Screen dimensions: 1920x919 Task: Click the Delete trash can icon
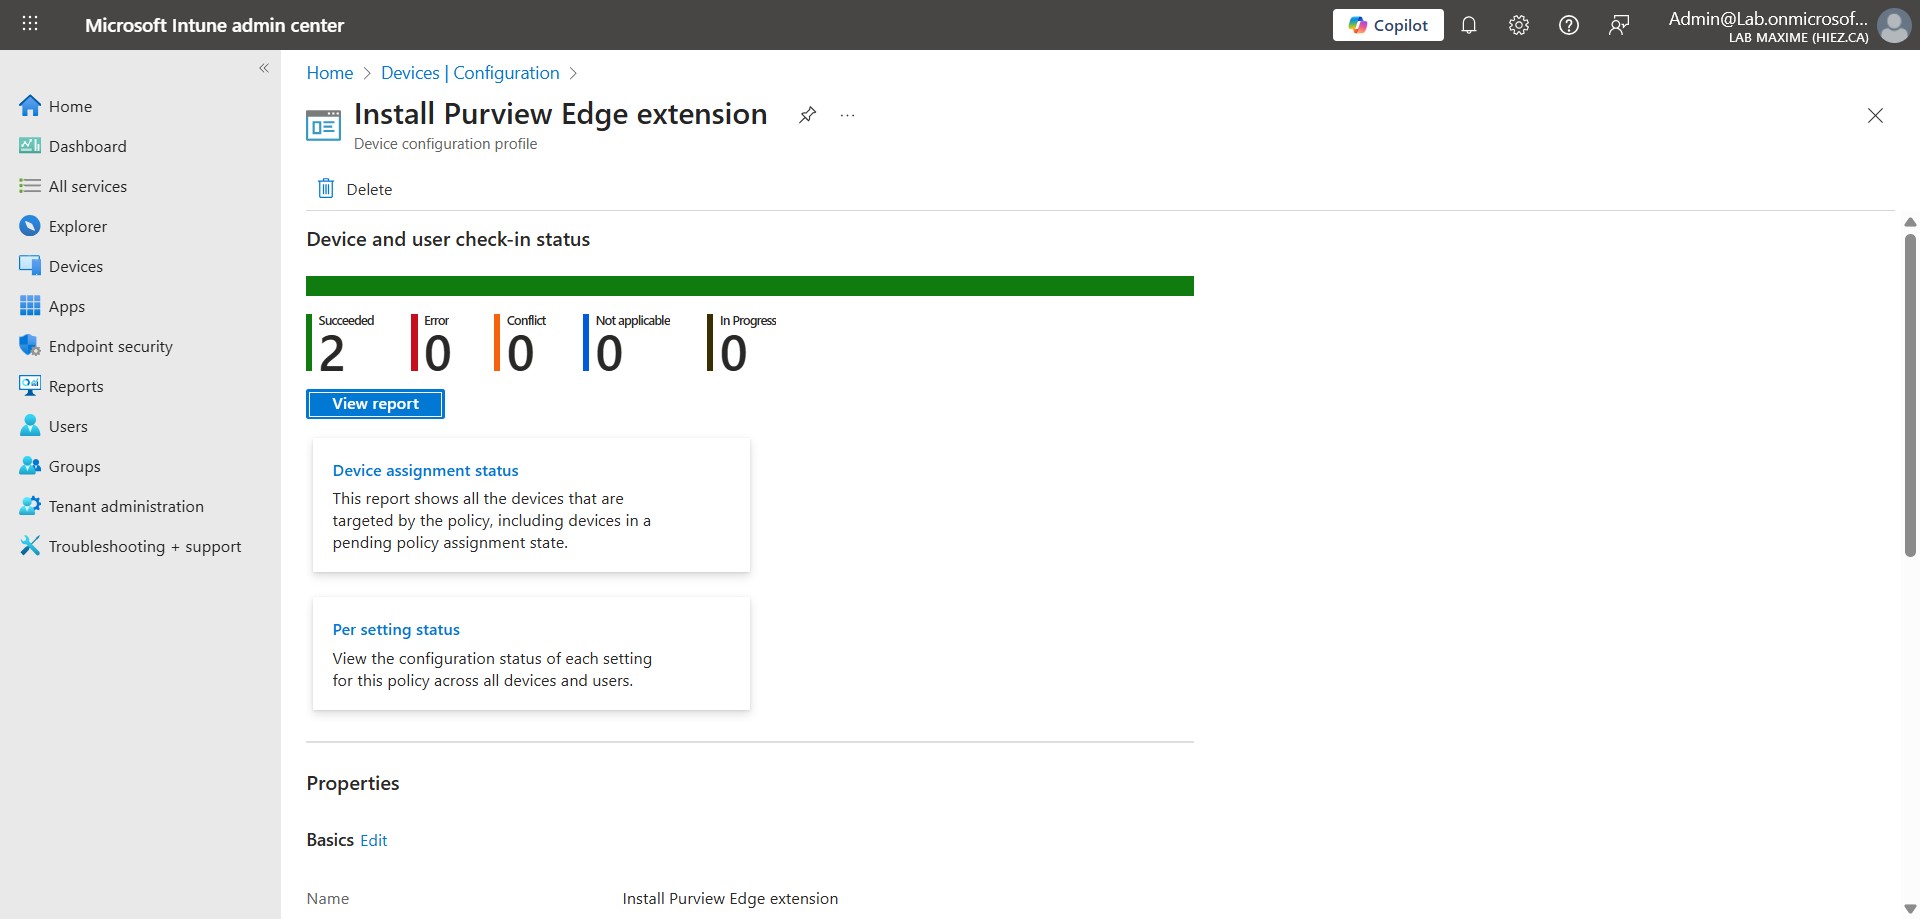point(326,189)
